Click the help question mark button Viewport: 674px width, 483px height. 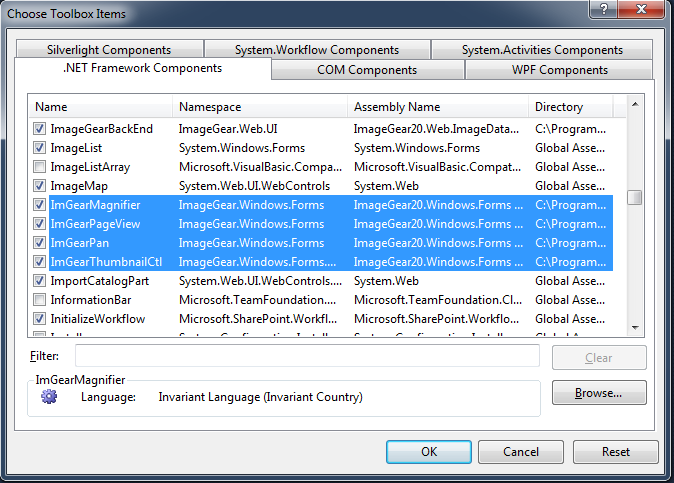(x=604, y=9)
